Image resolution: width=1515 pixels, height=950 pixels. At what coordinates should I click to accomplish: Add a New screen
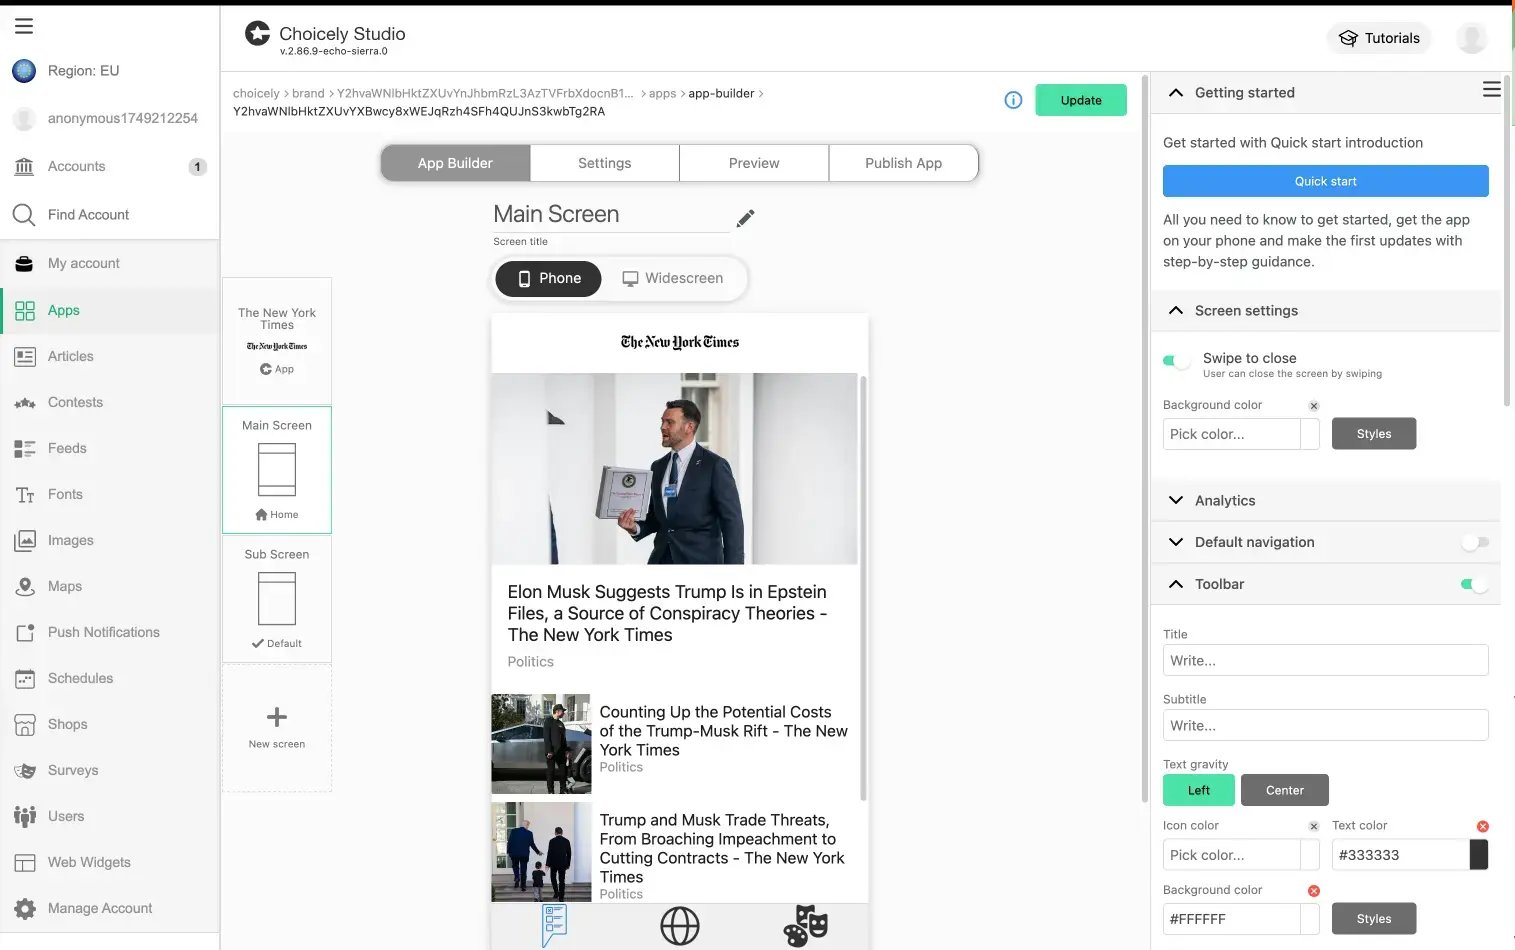pos(277,728)
